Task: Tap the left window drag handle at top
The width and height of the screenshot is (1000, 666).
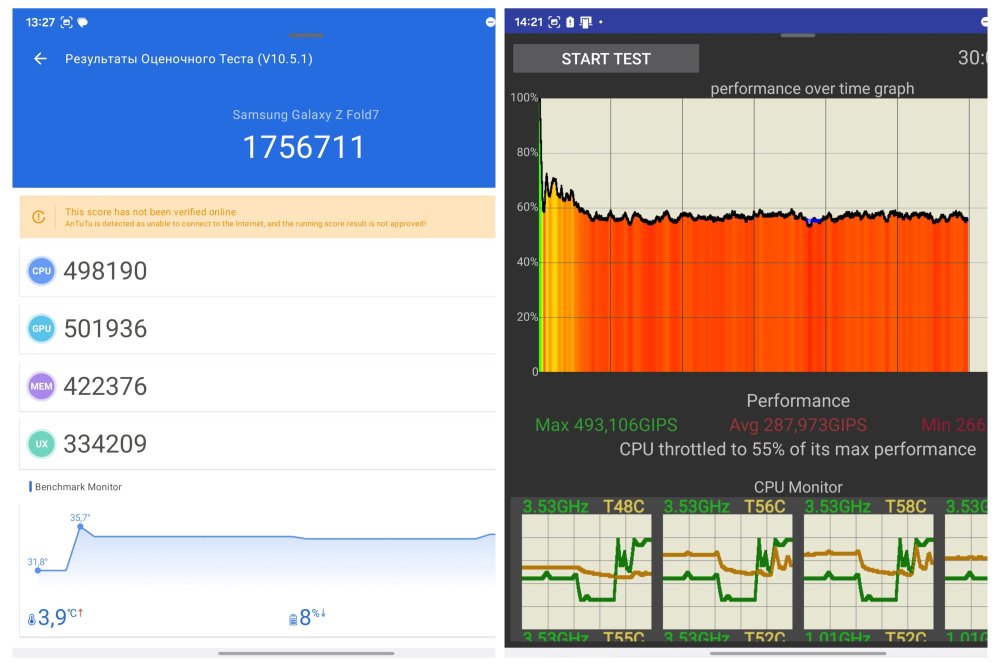Action: 306,35
